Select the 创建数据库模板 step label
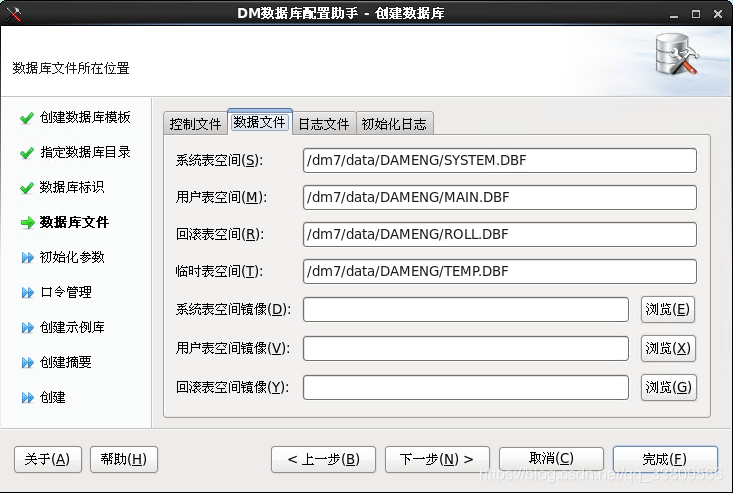 tap(85, 117)
